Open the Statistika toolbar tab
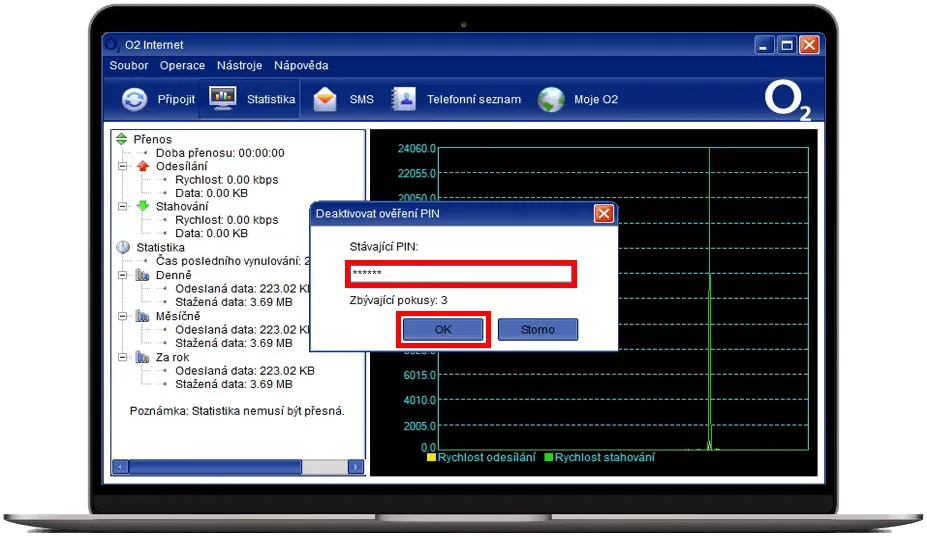Screen dimensions: 927x537 pyautogui.click(x=222, y=98)
